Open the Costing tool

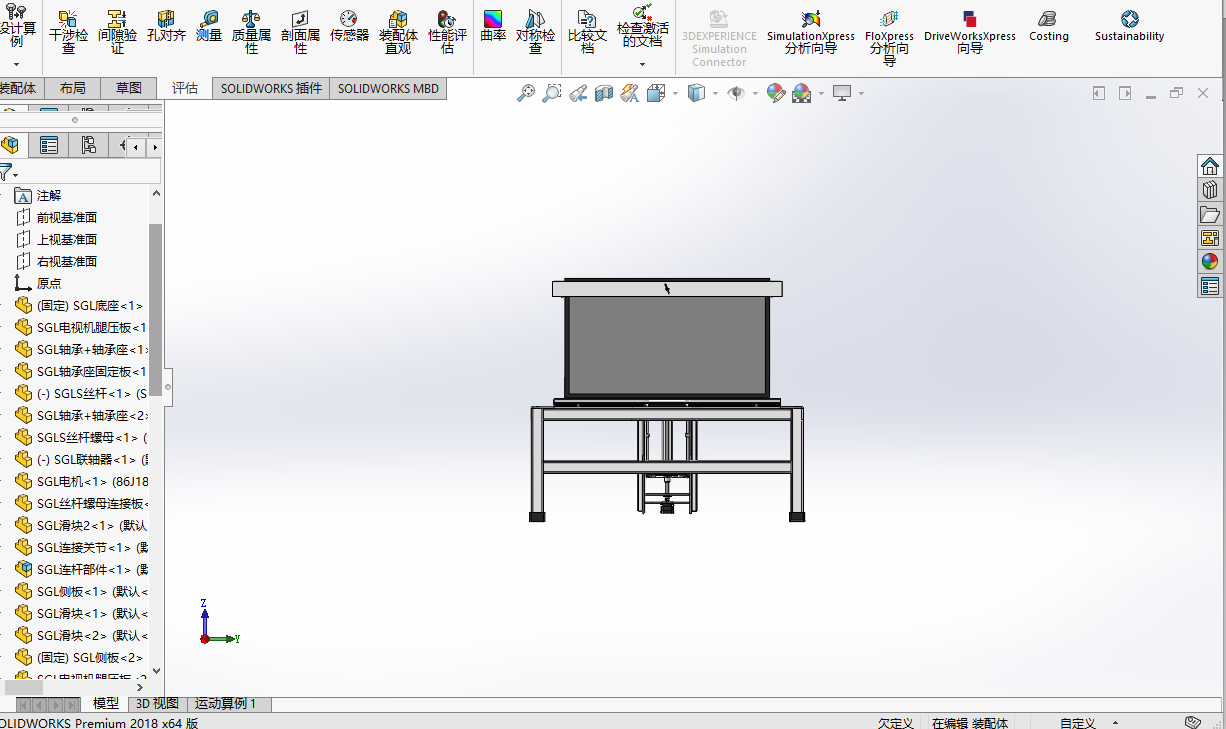[x=1048, y=27]
